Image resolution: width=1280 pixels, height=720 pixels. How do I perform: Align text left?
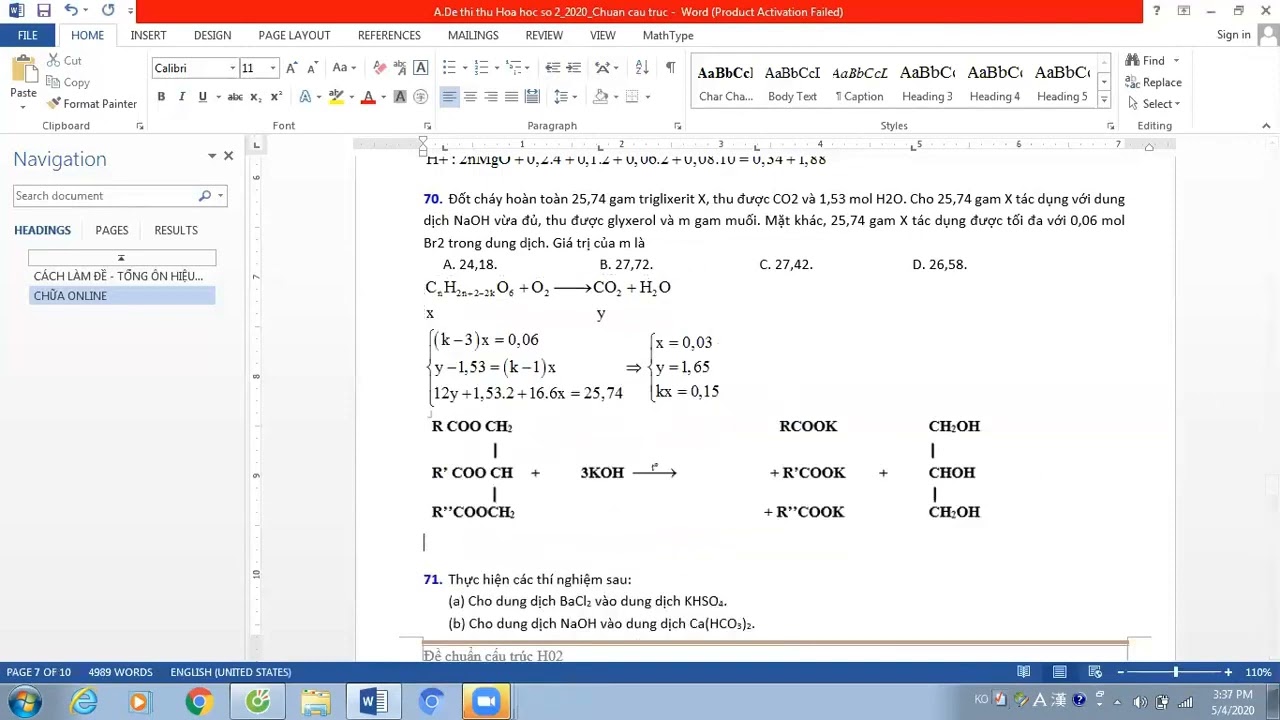[449, 97]
